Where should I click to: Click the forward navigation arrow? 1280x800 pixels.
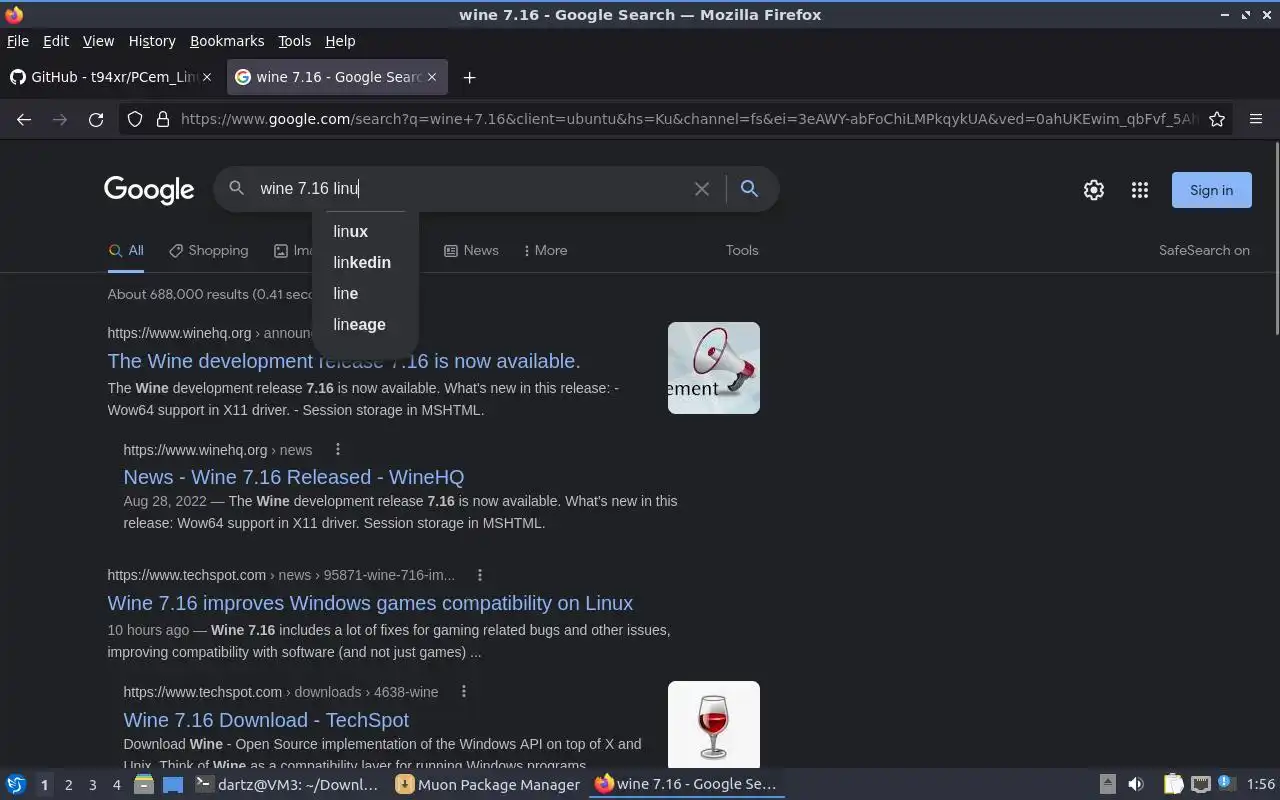click(60, 119)
